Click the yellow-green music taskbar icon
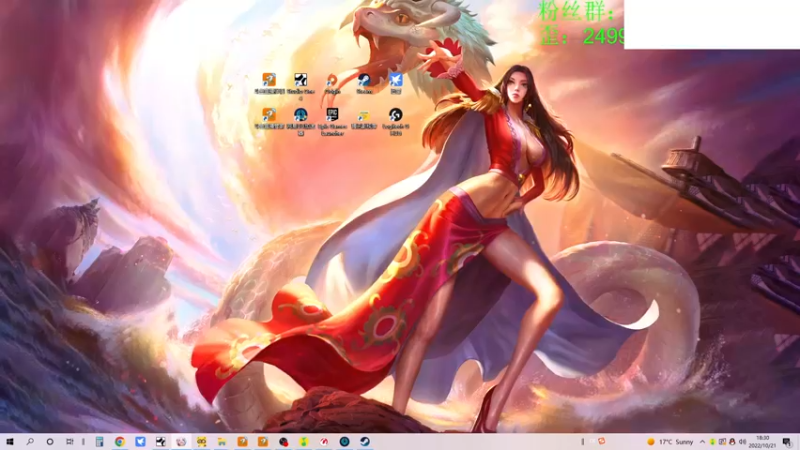The height and width of the screenshot is (450, 800). pos(304,442)
